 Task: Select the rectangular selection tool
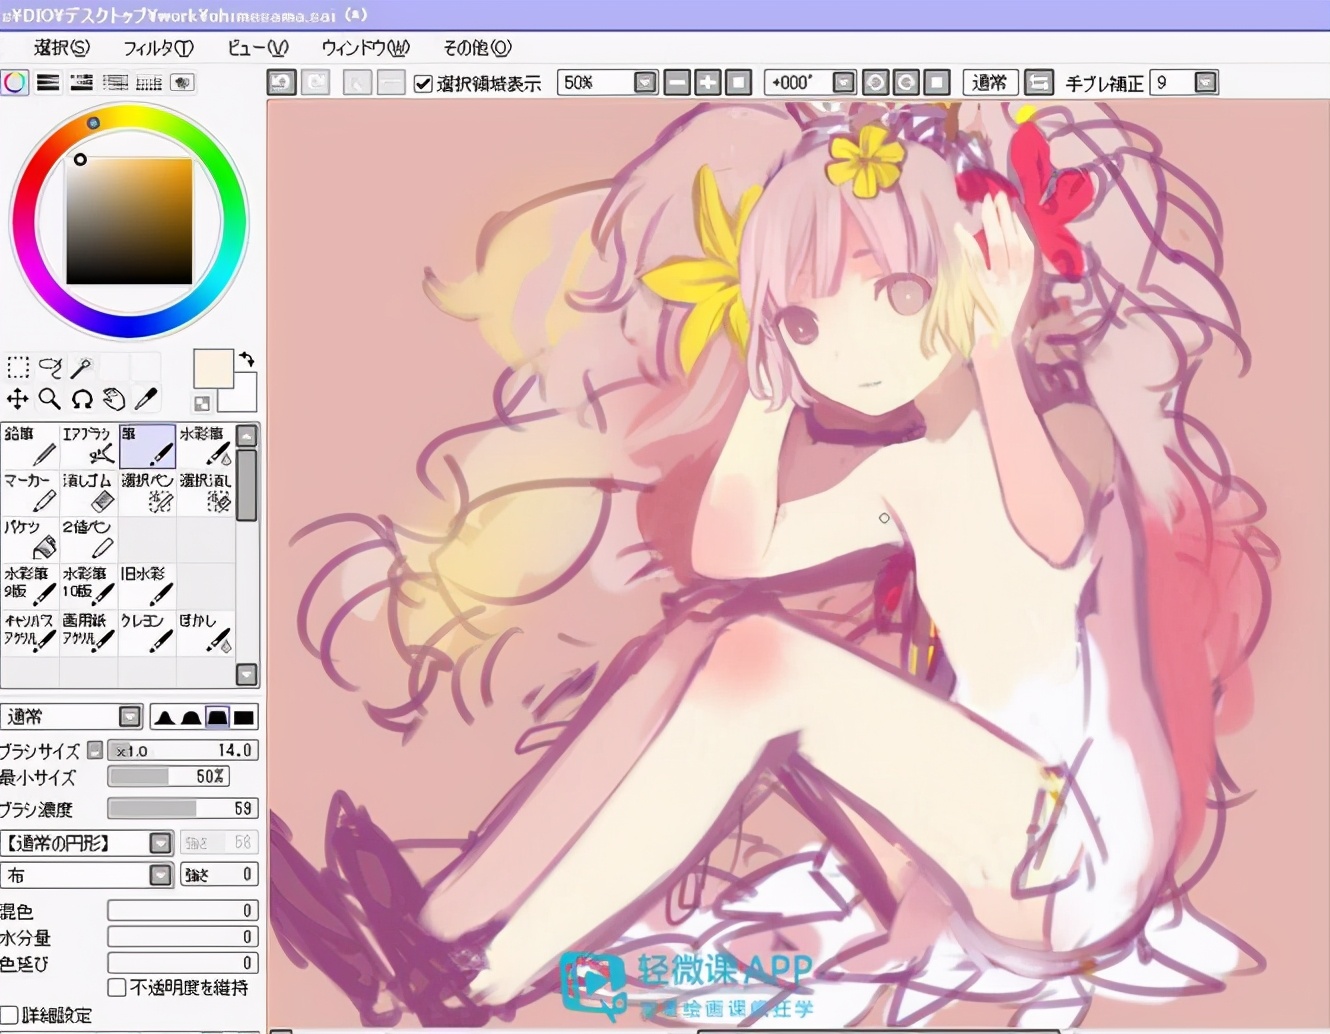(x=18, y=367)
